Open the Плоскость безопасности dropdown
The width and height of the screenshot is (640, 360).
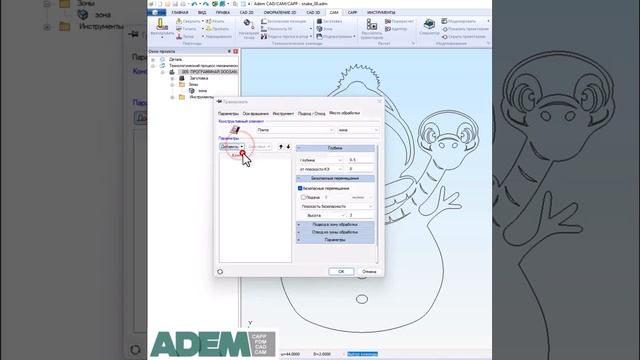[336, 206]
